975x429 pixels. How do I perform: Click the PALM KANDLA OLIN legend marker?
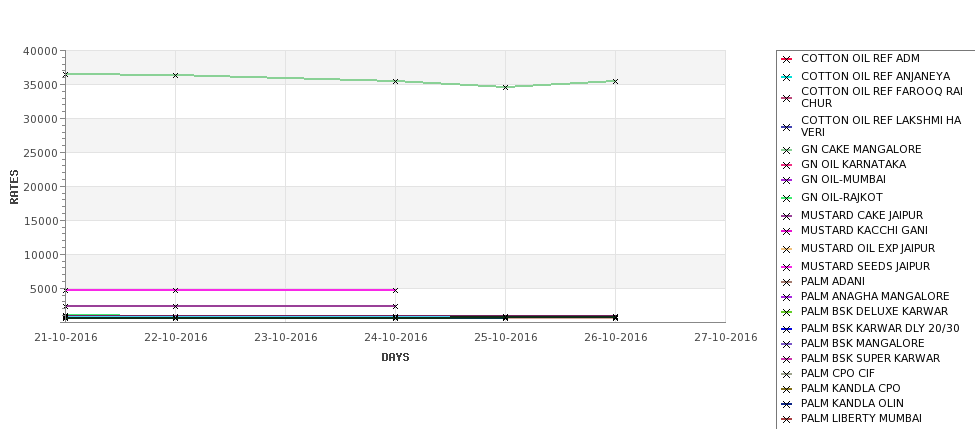click(786, 404)
